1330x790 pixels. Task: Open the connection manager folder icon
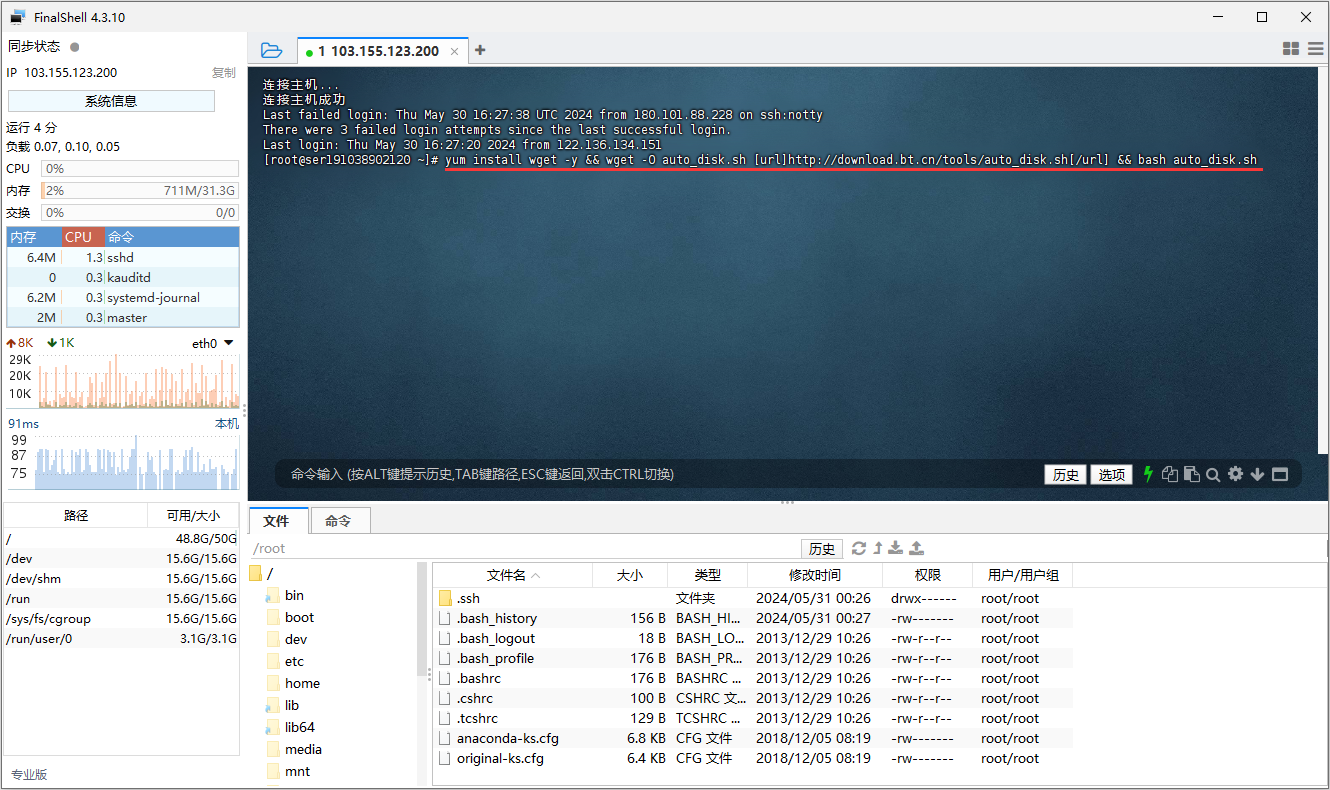point(271,50)
